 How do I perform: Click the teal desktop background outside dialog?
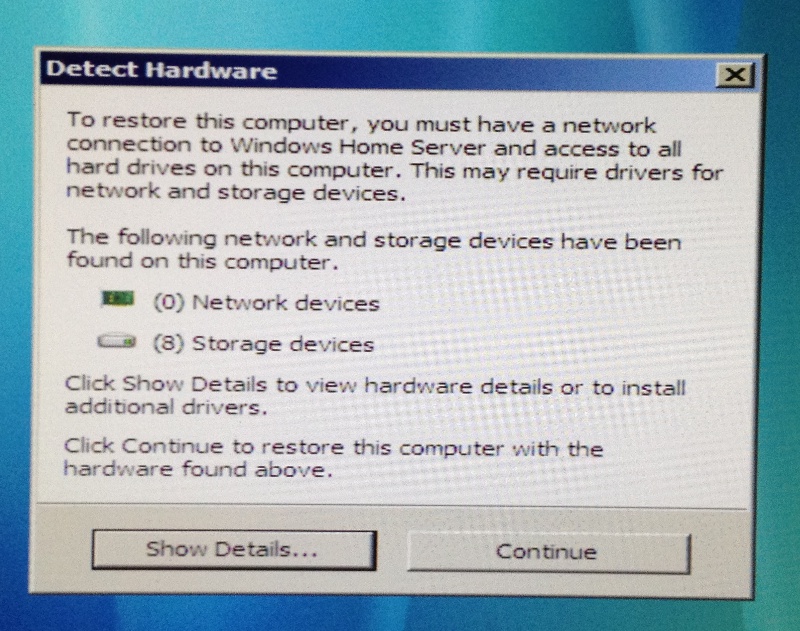point(398,23)
